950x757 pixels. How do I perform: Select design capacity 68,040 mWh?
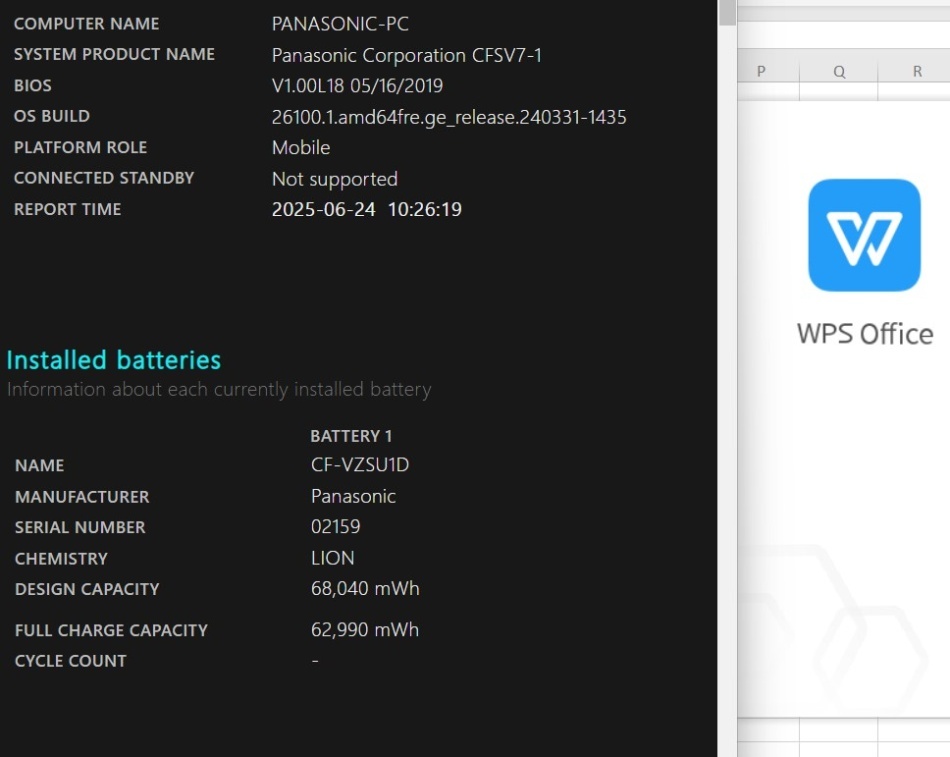click(365, 589)
